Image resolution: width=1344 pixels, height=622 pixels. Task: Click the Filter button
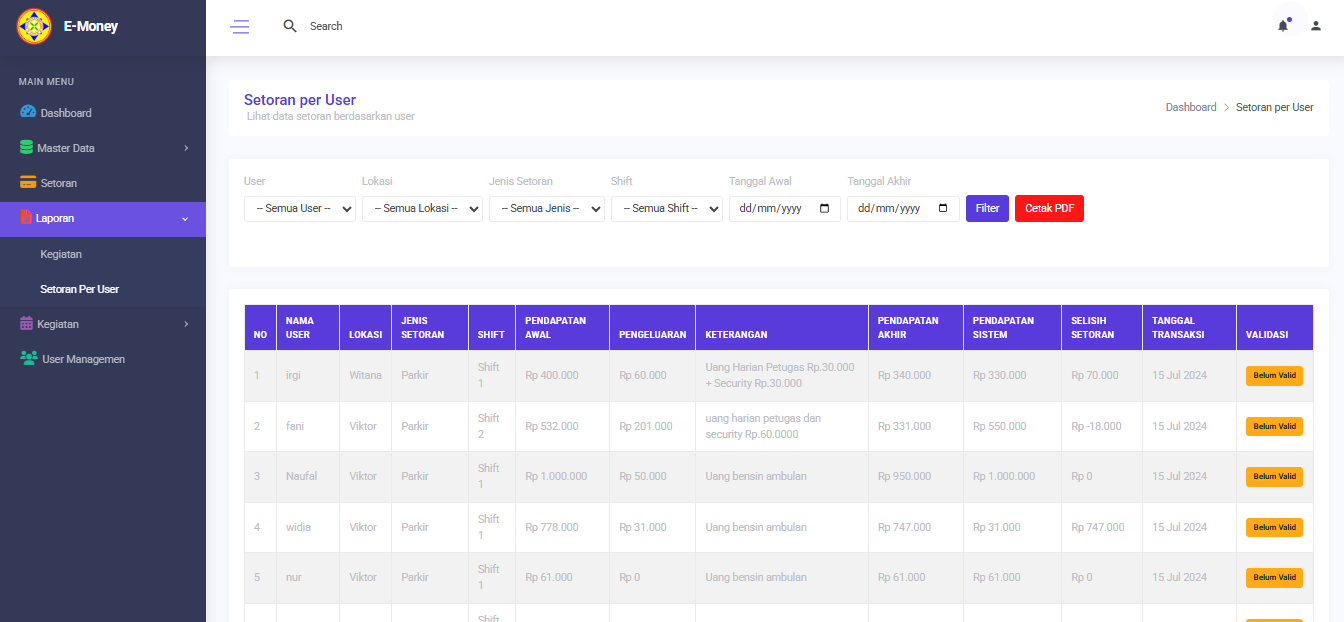point(987,208)
